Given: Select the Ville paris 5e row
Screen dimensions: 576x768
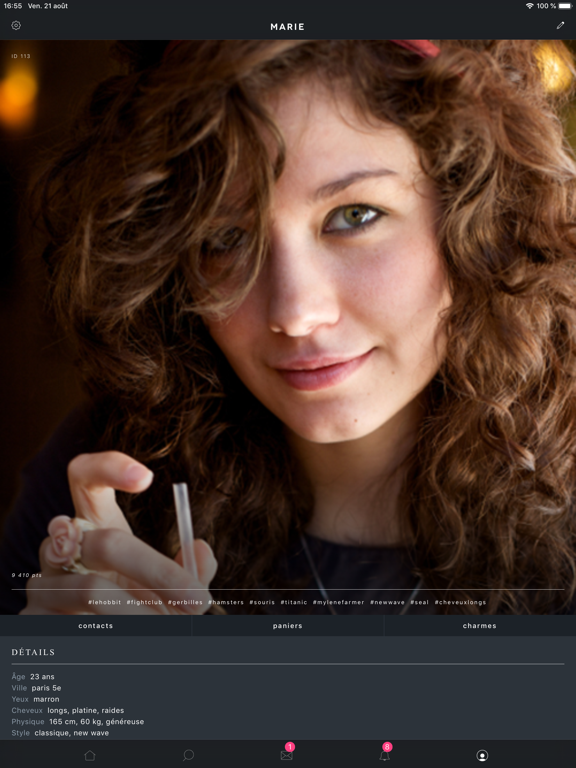Looking at the screenshot, I should pyautogui.click(x=36, y=688).
